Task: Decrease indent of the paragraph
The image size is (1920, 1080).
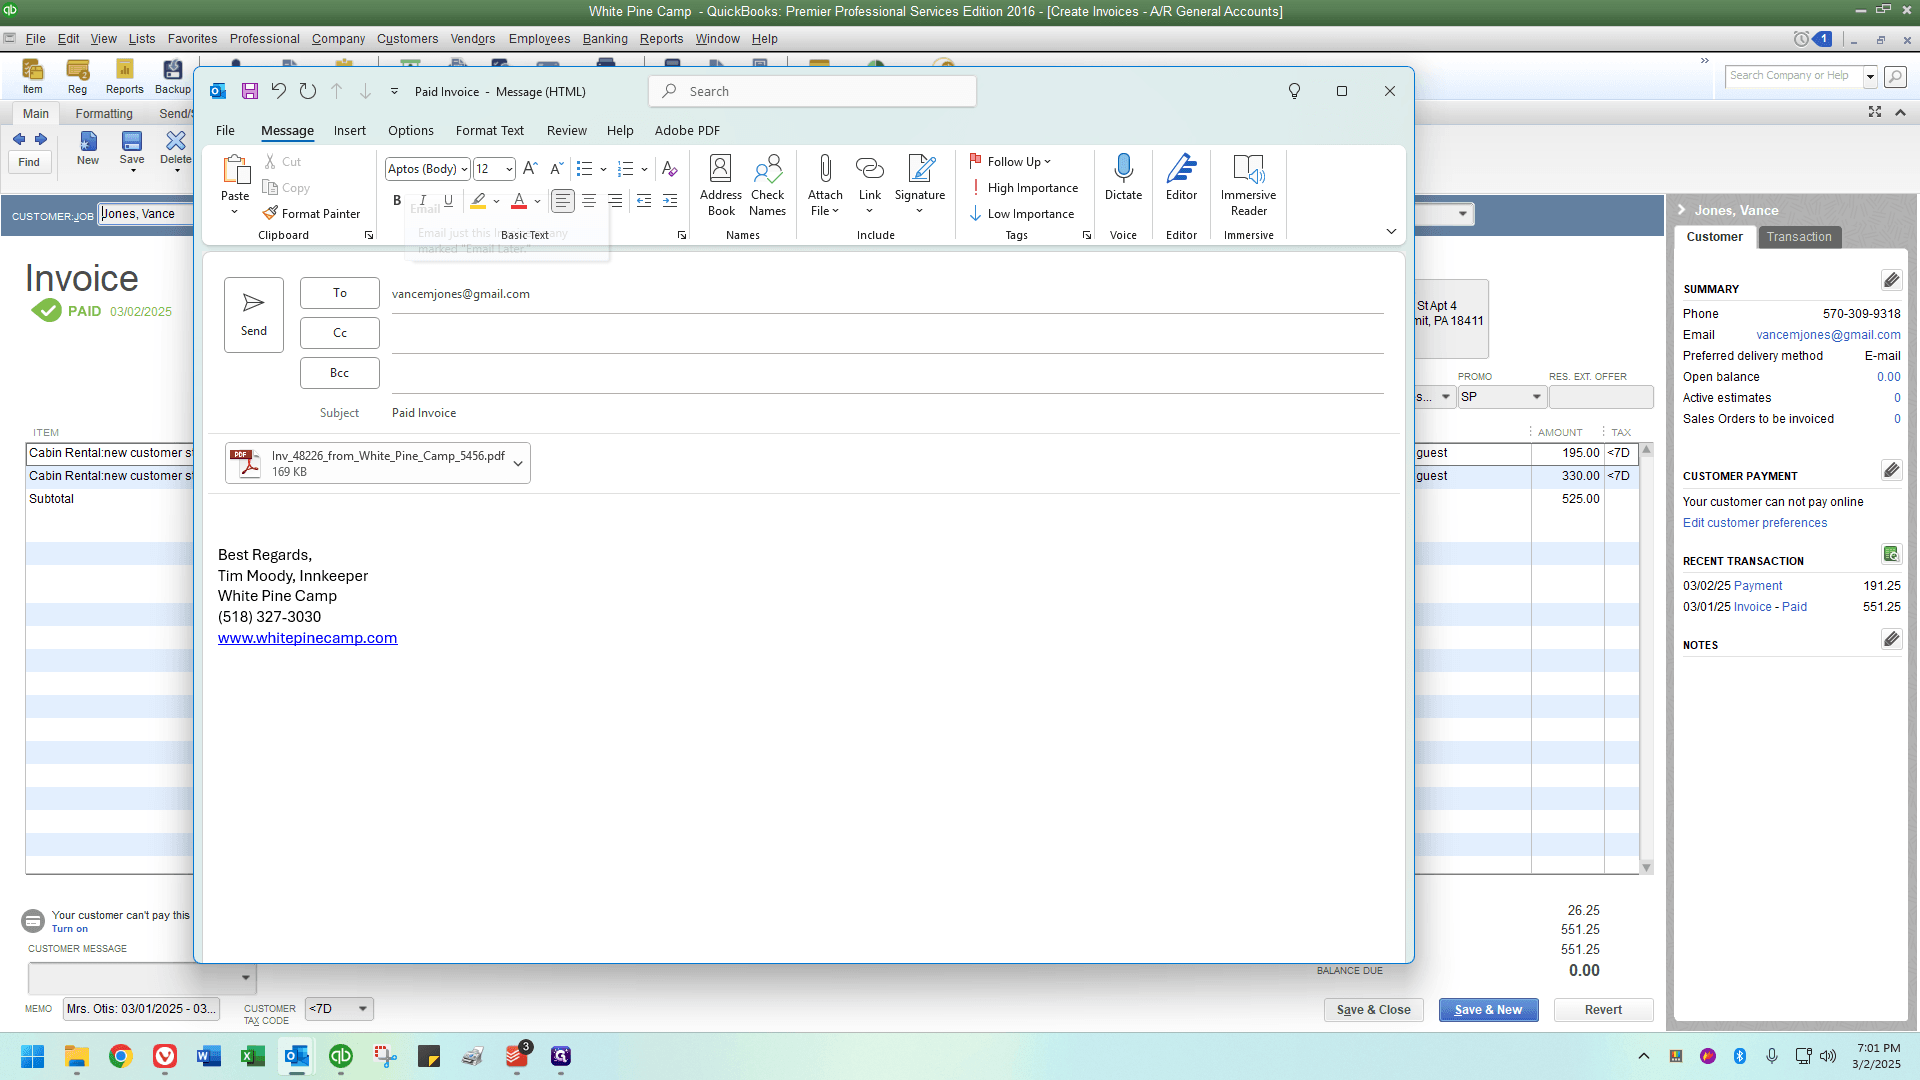Action: (x=644, y=201)
